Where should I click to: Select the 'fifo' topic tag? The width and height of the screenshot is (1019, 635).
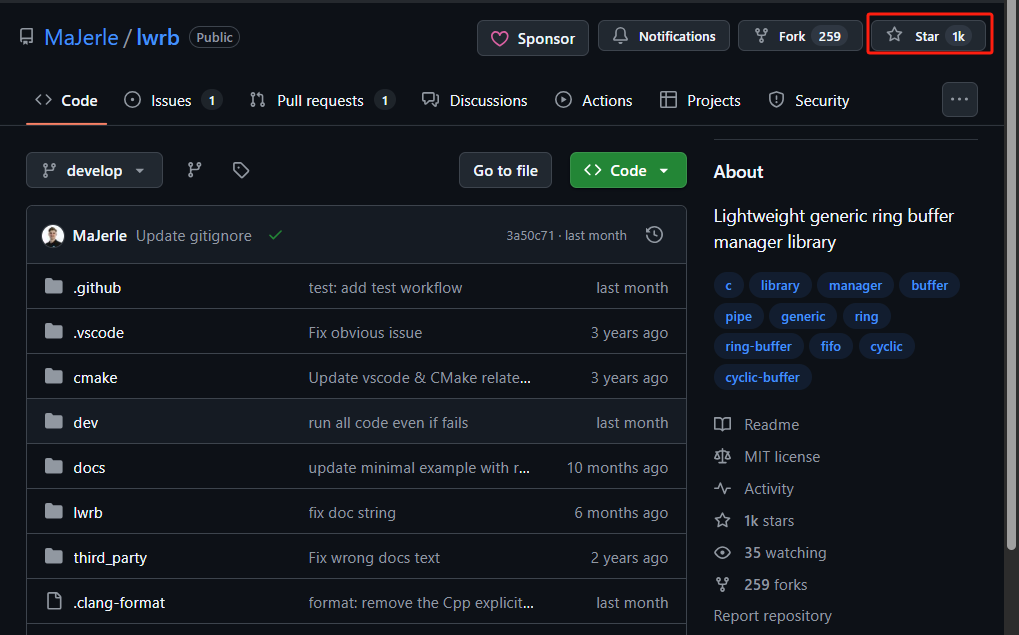[x=831, y=346]
